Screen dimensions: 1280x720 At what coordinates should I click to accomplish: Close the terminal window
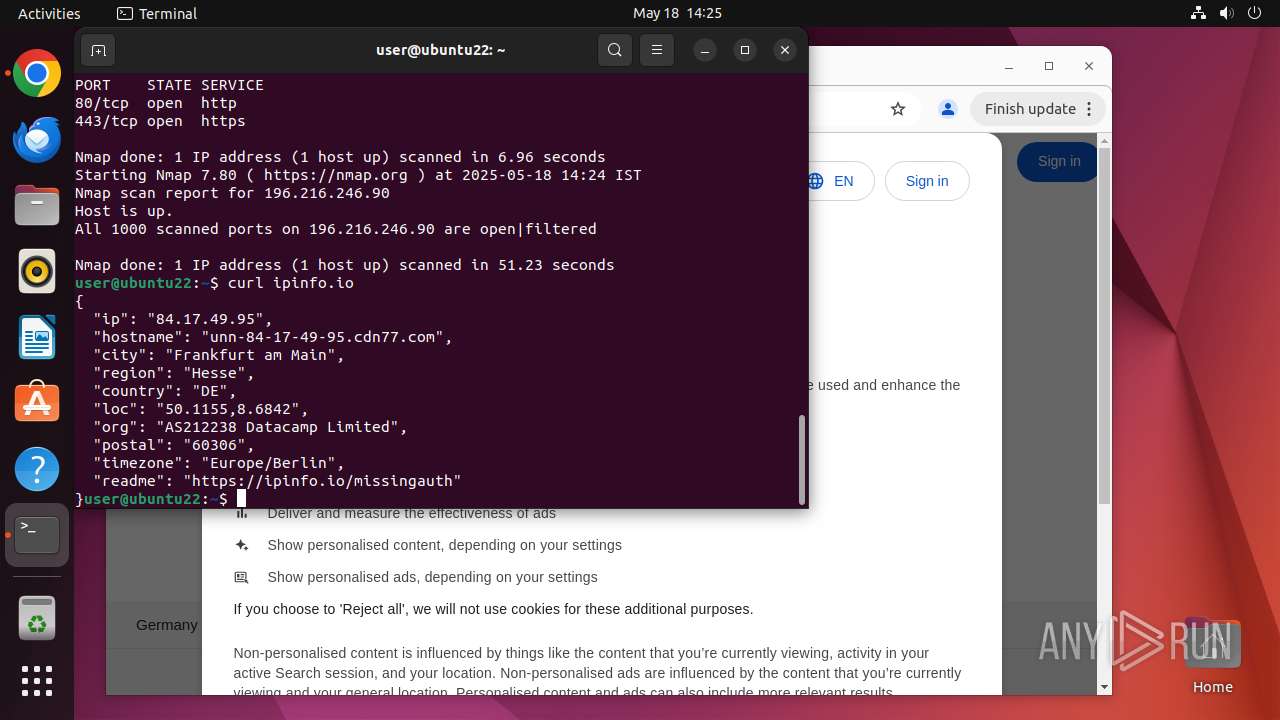pos(785,50)
